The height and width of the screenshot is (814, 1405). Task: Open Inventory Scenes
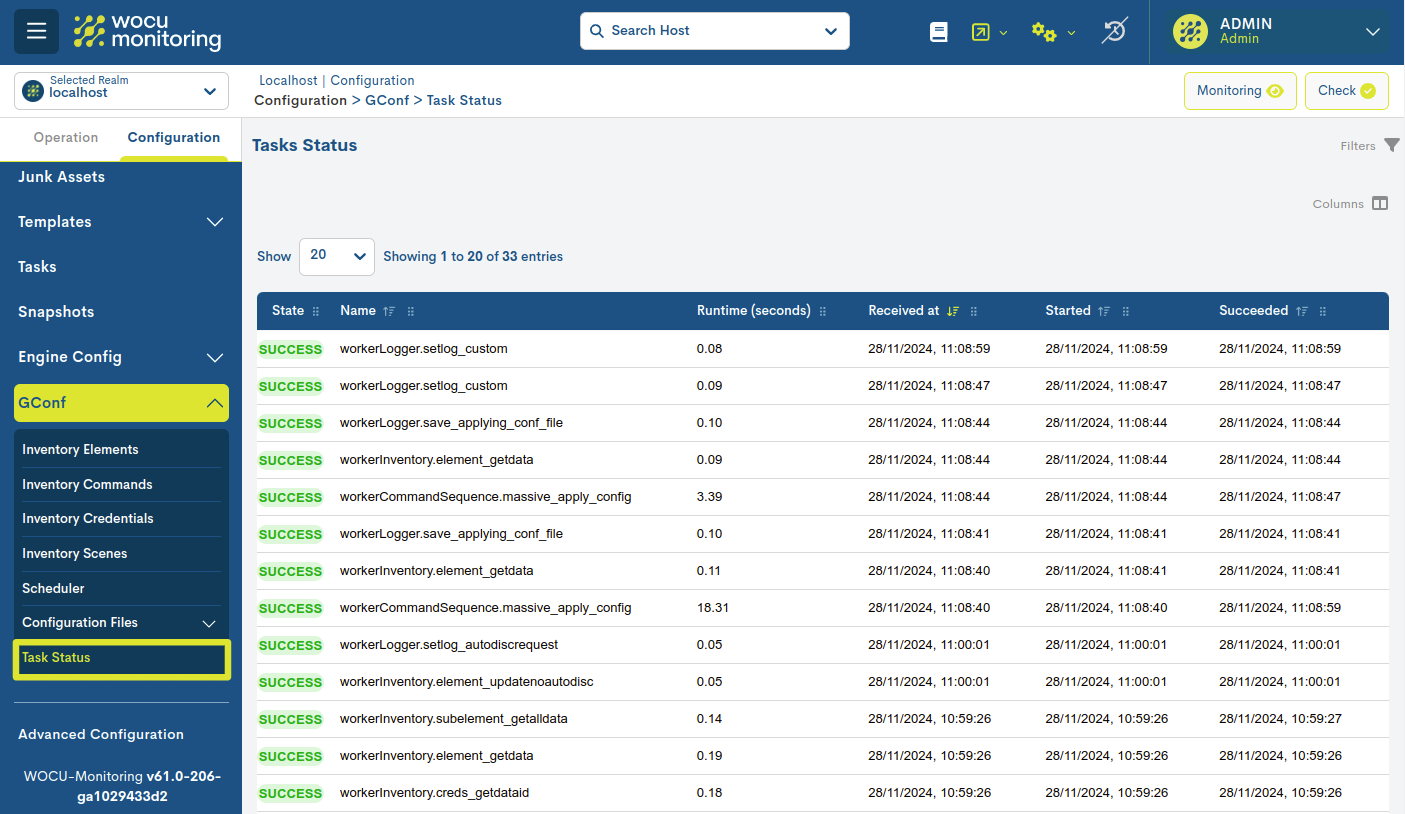click(75, 554)
